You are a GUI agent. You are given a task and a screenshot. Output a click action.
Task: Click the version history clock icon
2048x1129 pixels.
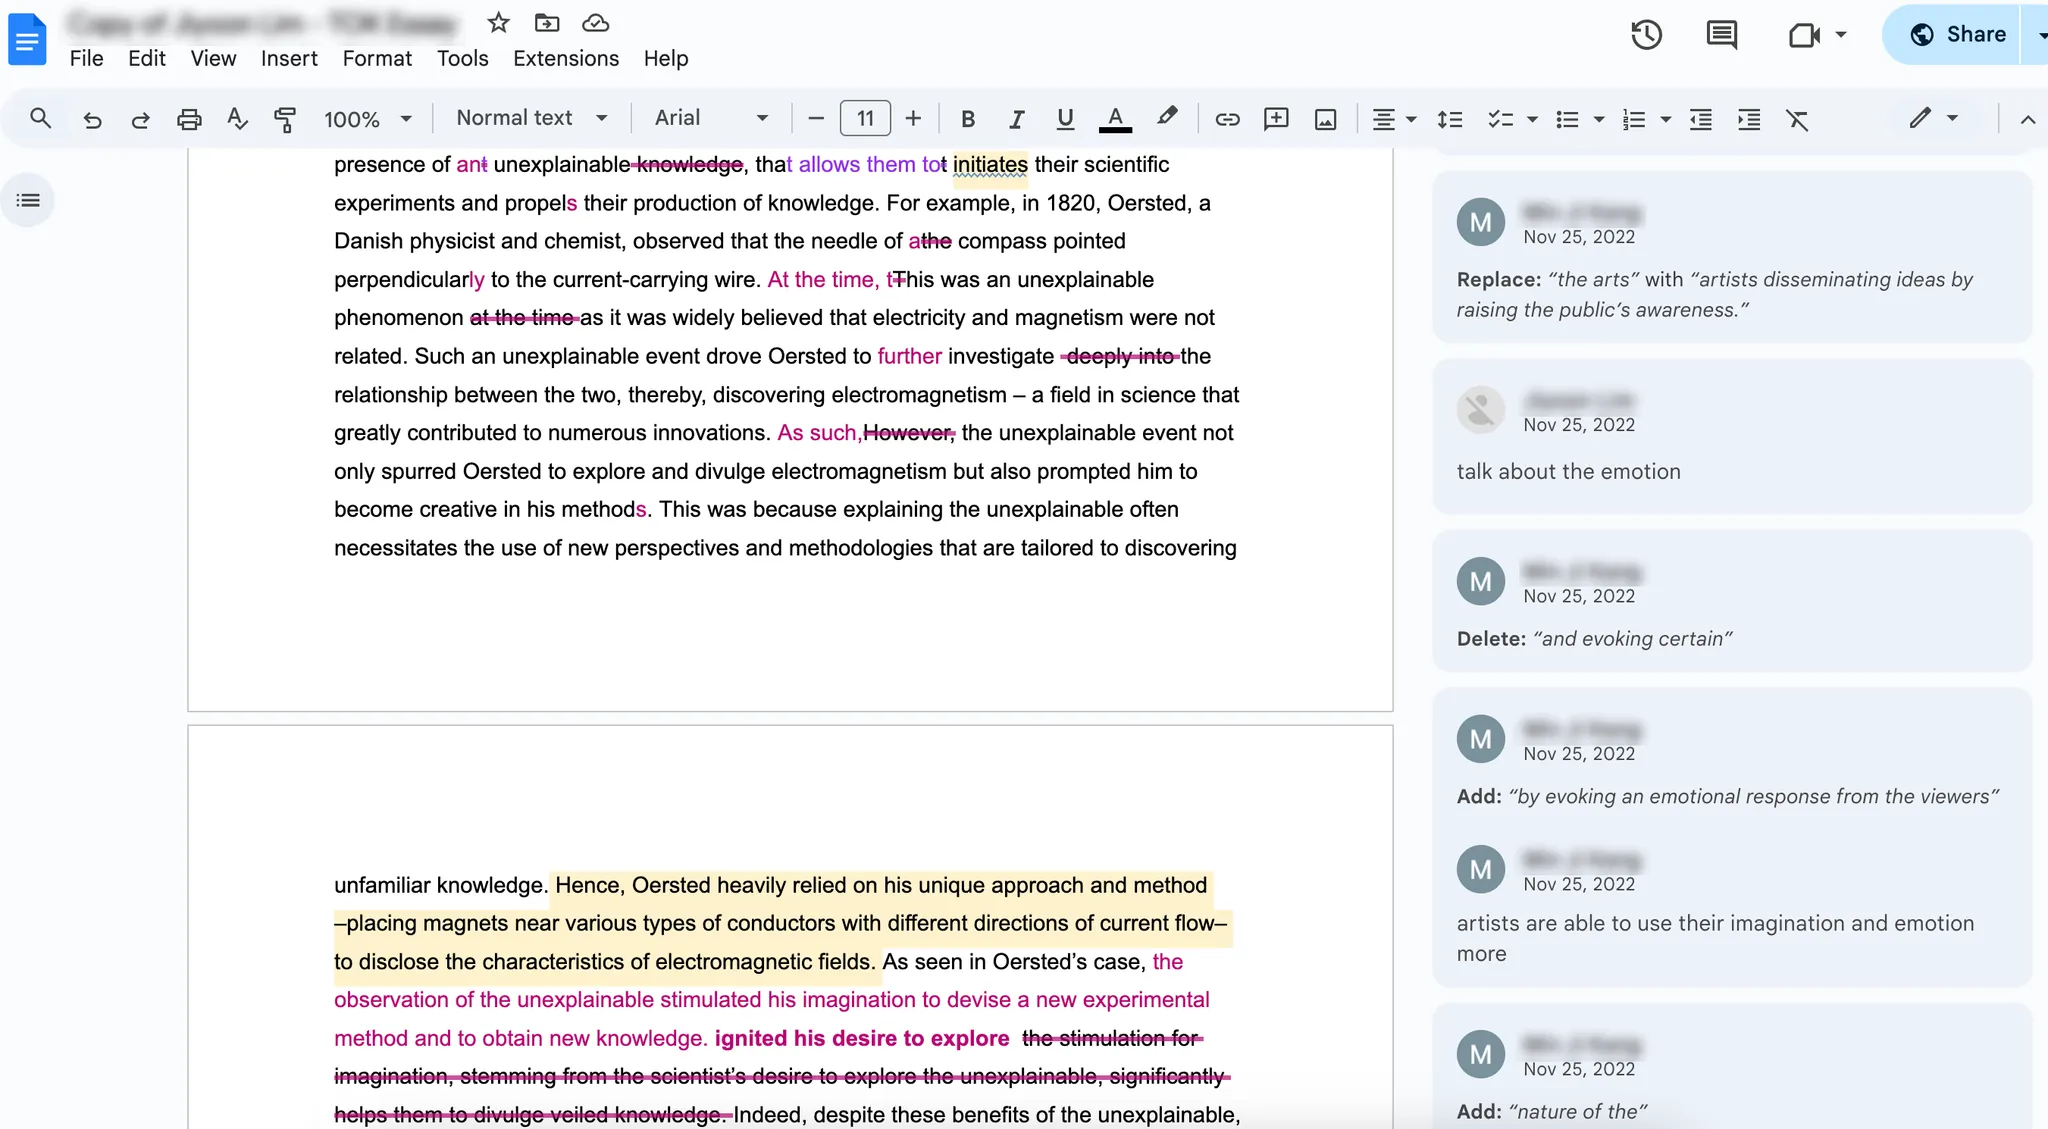(x=1646, y=35)
